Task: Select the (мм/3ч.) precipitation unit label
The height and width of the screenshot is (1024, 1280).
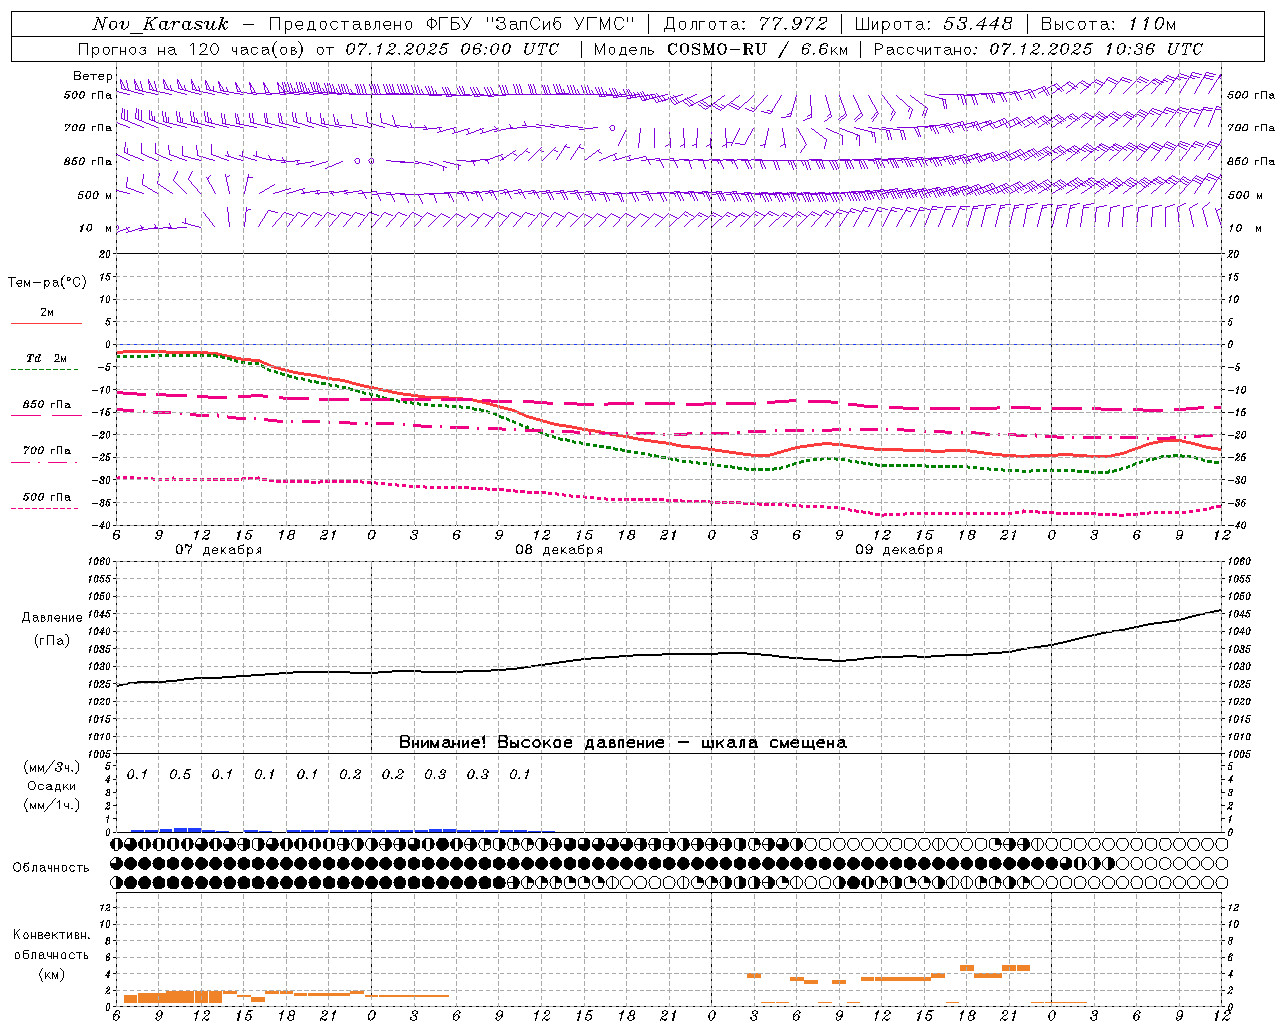Action: point(52,767)
